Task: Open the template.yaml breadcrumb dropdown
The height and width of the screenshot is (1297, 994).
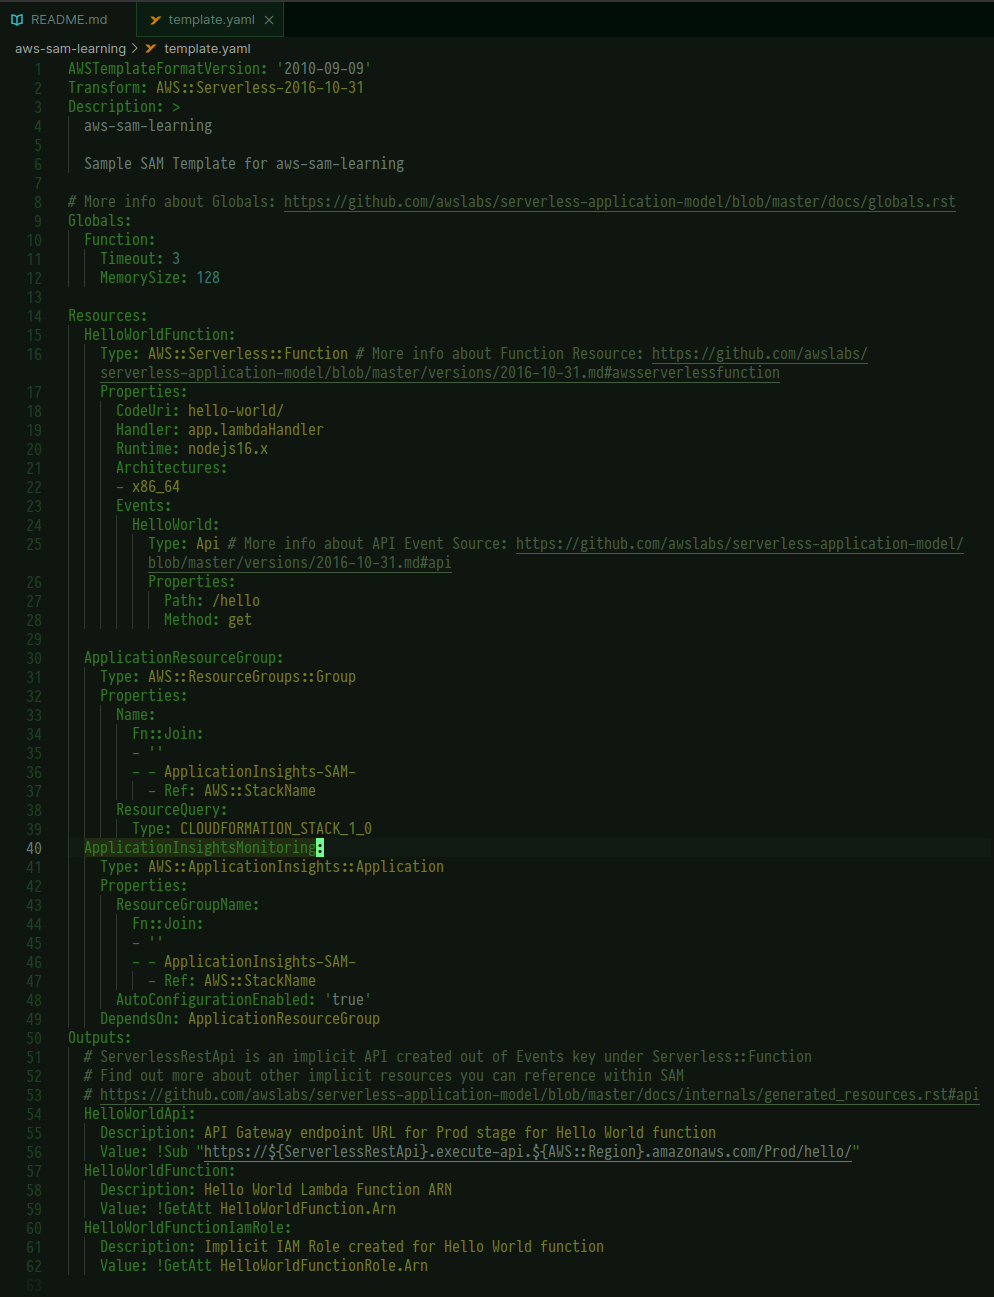Action: [x=207, y=48]
